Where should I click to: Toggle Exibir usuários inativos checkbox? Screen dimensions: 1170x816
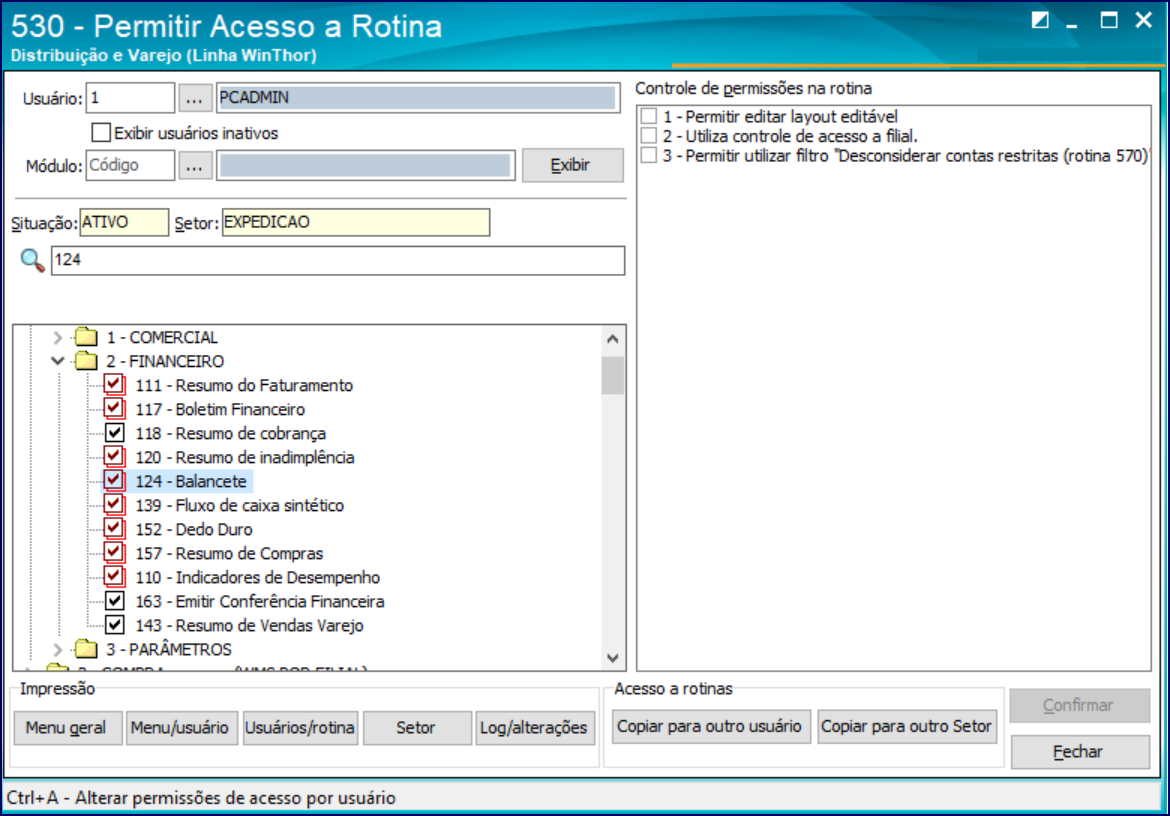(x=101, y=133)
